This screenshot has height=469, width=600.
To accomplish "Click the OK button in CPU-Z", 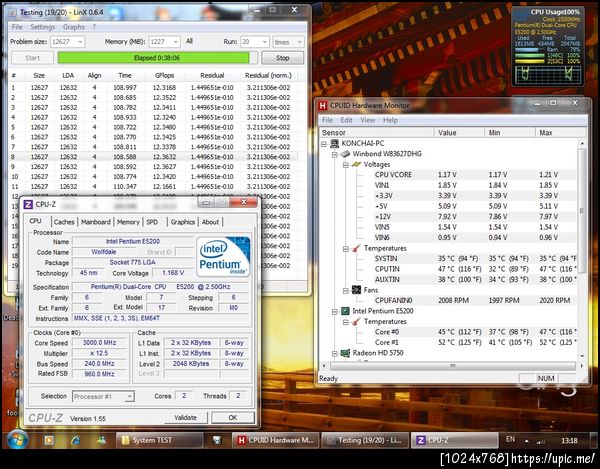I will pyautogui.click(x=233, y=418).
